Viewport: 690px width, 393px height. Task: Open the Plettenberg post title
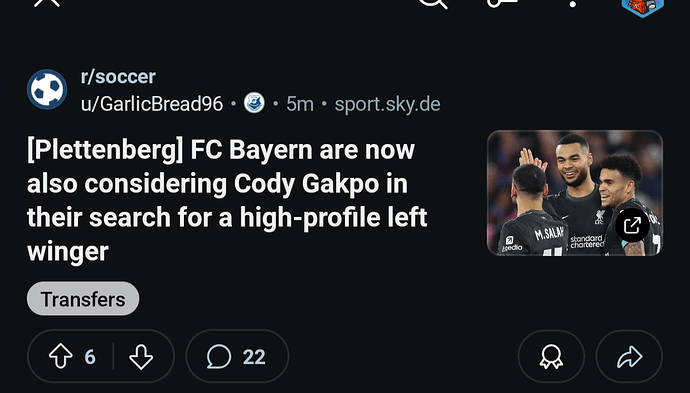(x=227, y=200)
